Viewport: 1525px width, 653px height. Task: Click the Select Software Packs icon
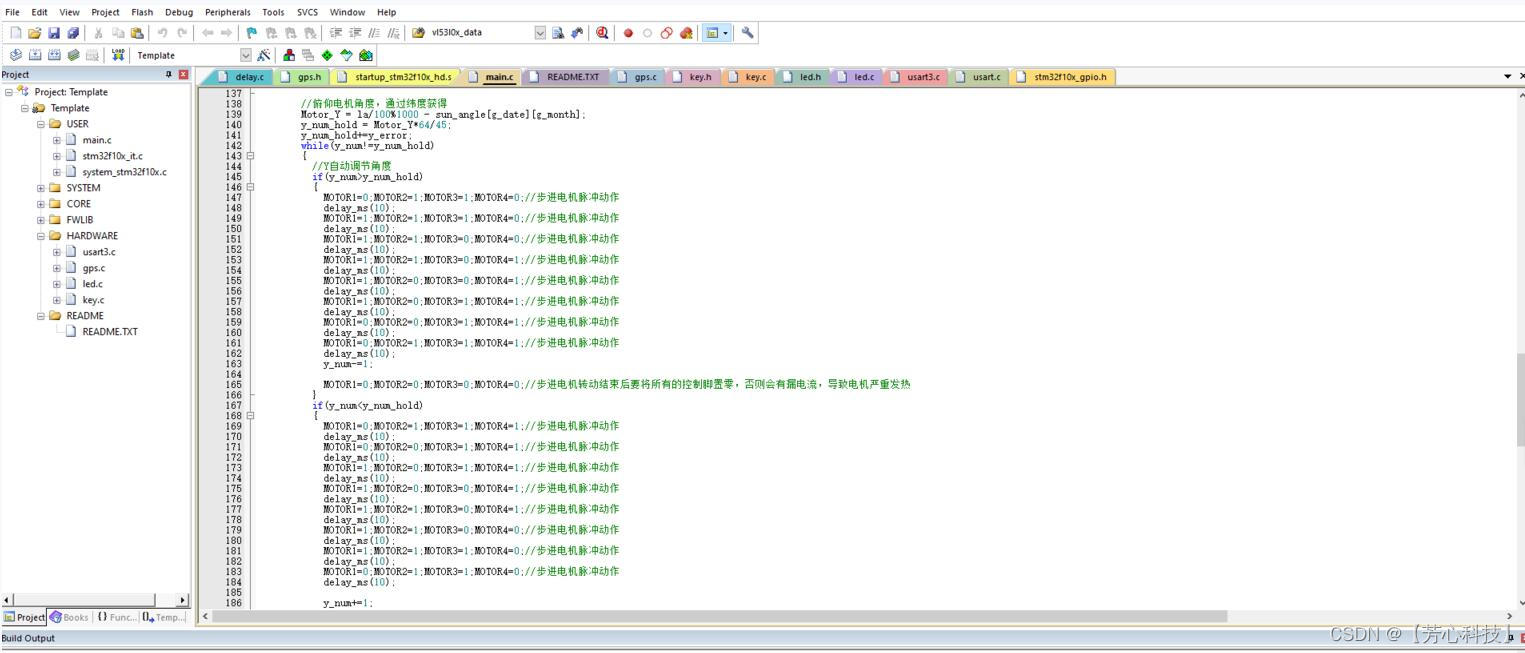pyautogui.click(x=346, y=55)
